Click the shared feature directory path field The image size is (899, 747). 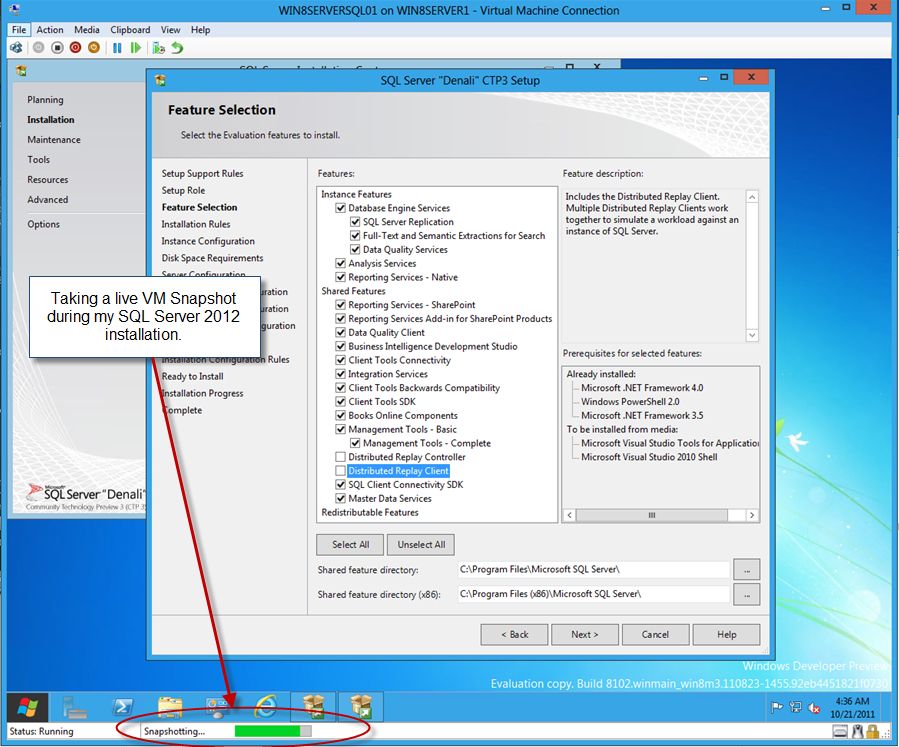(x=593, y=569)
